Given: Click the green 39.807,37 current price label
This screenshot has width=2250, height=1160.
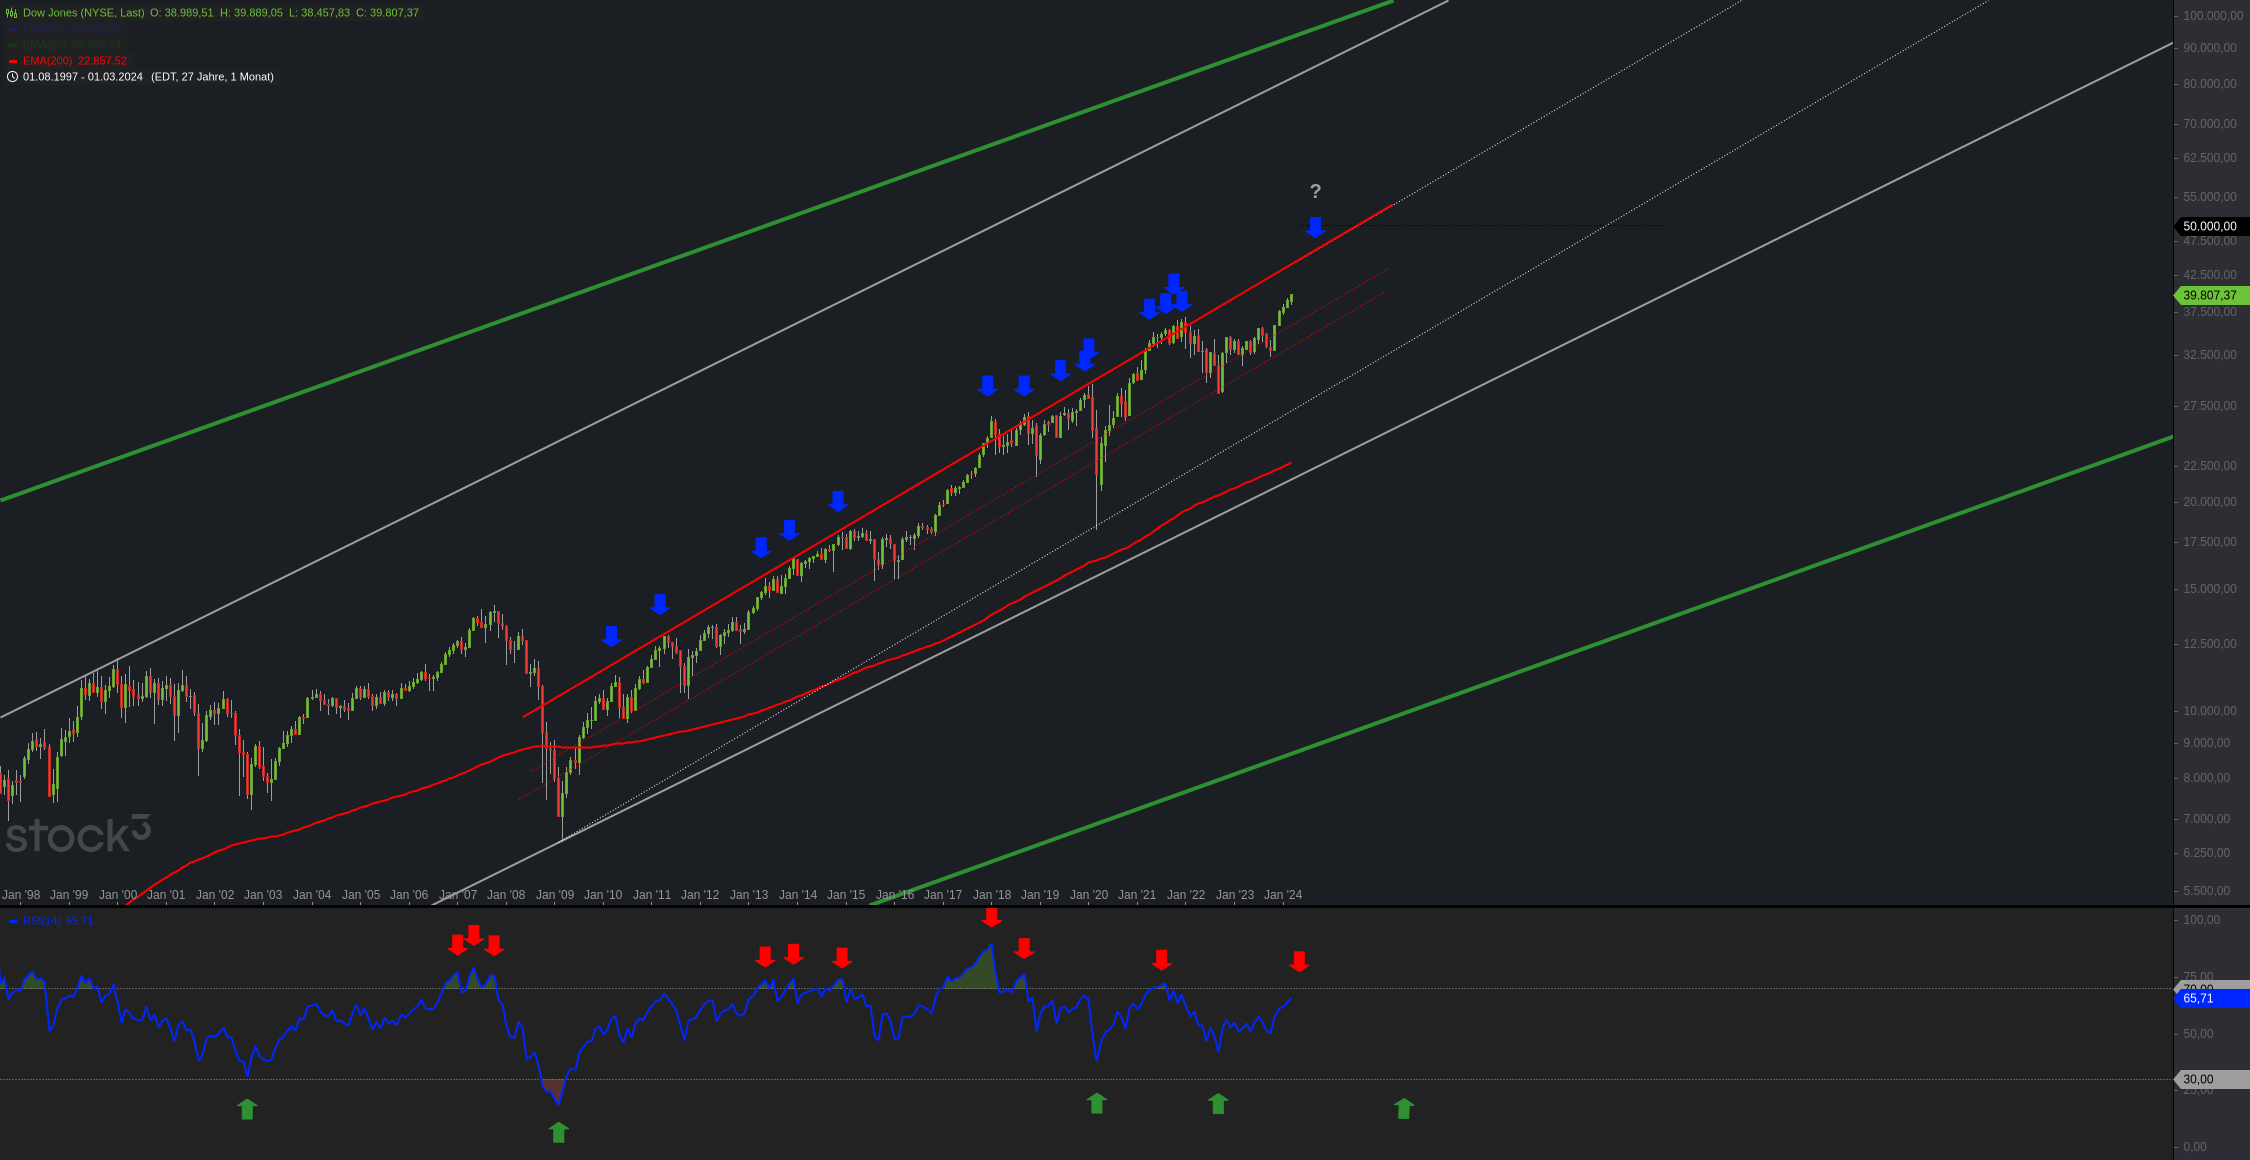Looking at the screenshot, I should (x=2211, y=296).
